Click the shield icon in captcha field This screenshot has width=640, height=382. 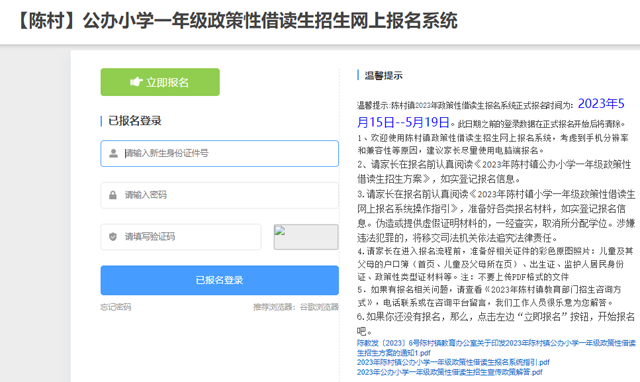pos(113,237)
